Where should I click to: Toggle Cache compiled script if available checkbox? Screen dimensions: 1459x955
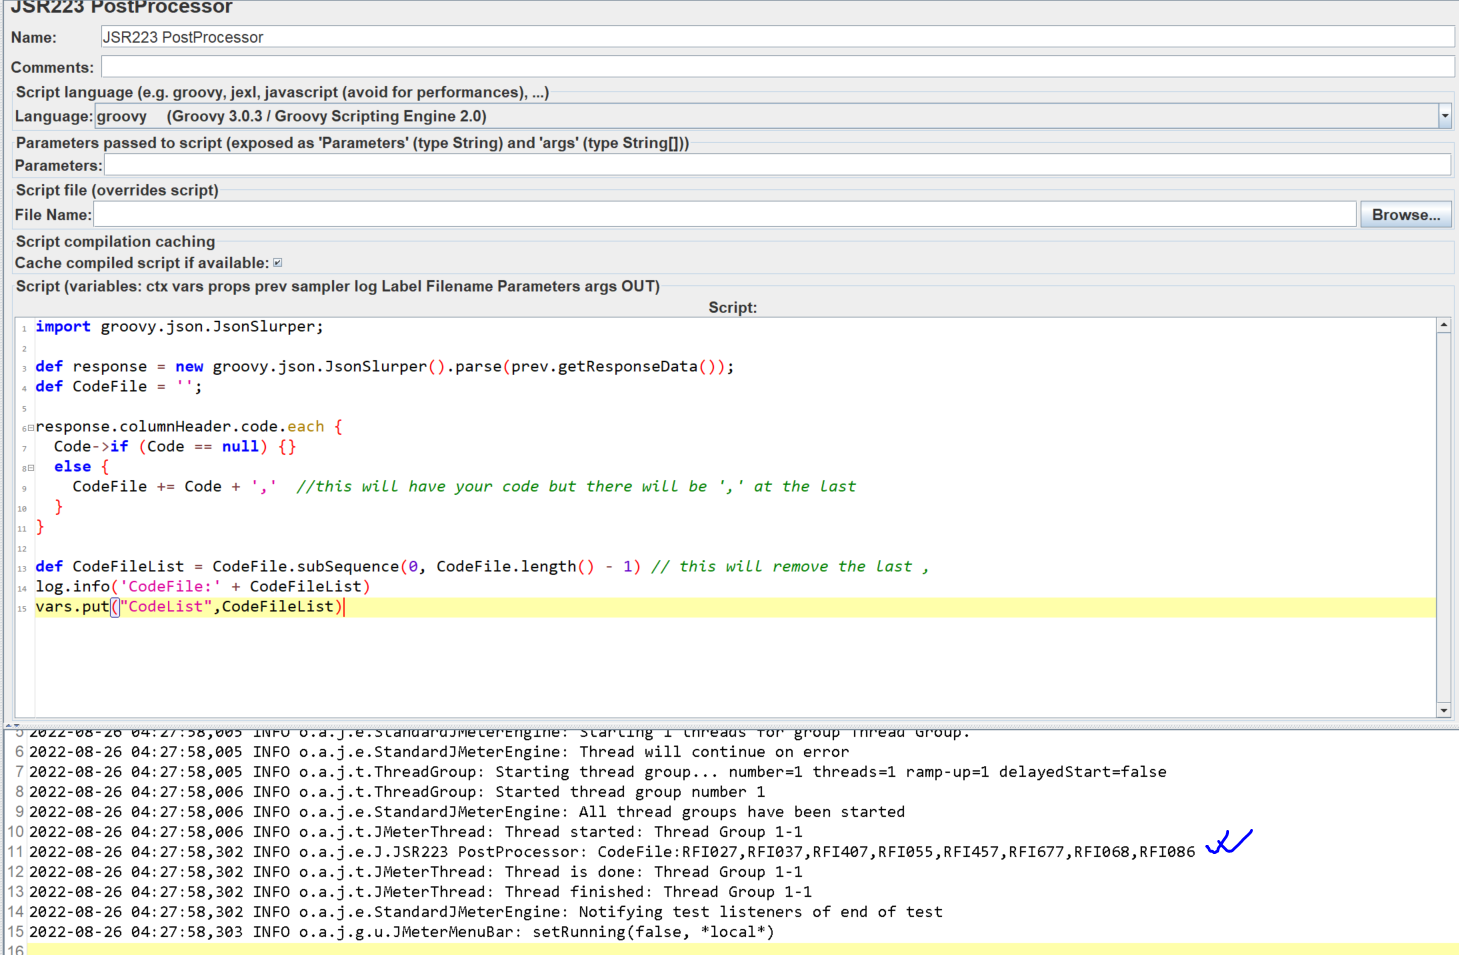[278, 263]
